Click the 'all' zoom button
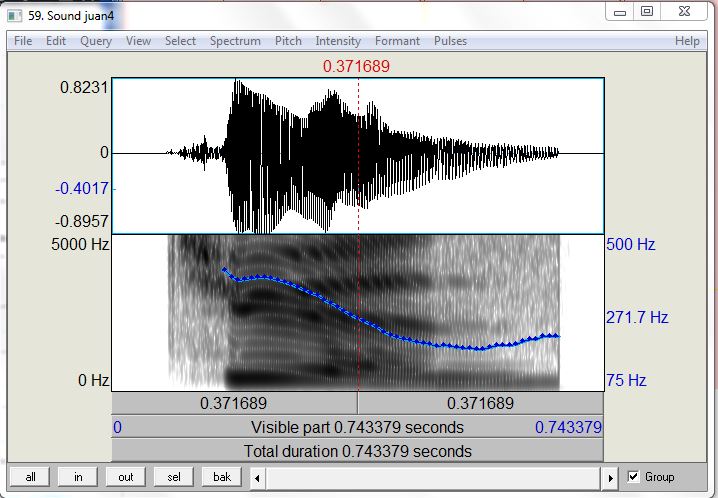 point(30,477)
